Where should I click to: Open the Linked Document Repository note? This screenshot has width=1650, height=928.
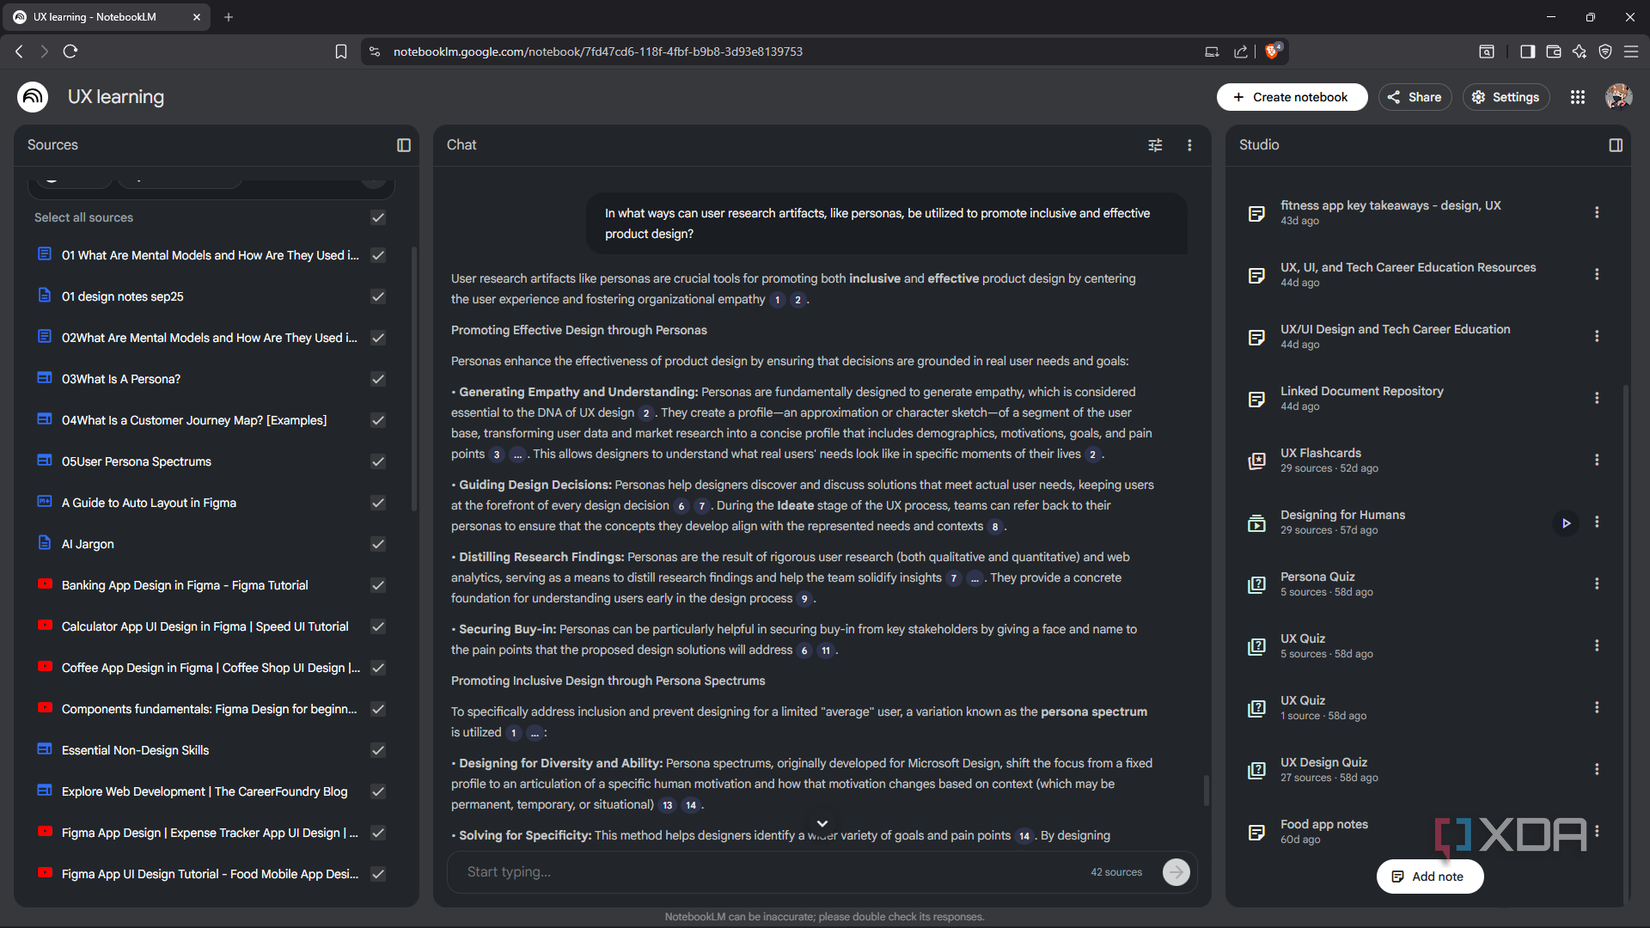(1361, 391)
